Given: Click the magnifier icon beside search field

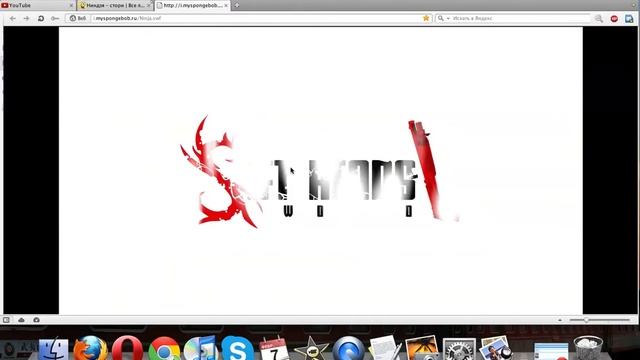Looking at the screenshot, I should (x=598, y=18).
